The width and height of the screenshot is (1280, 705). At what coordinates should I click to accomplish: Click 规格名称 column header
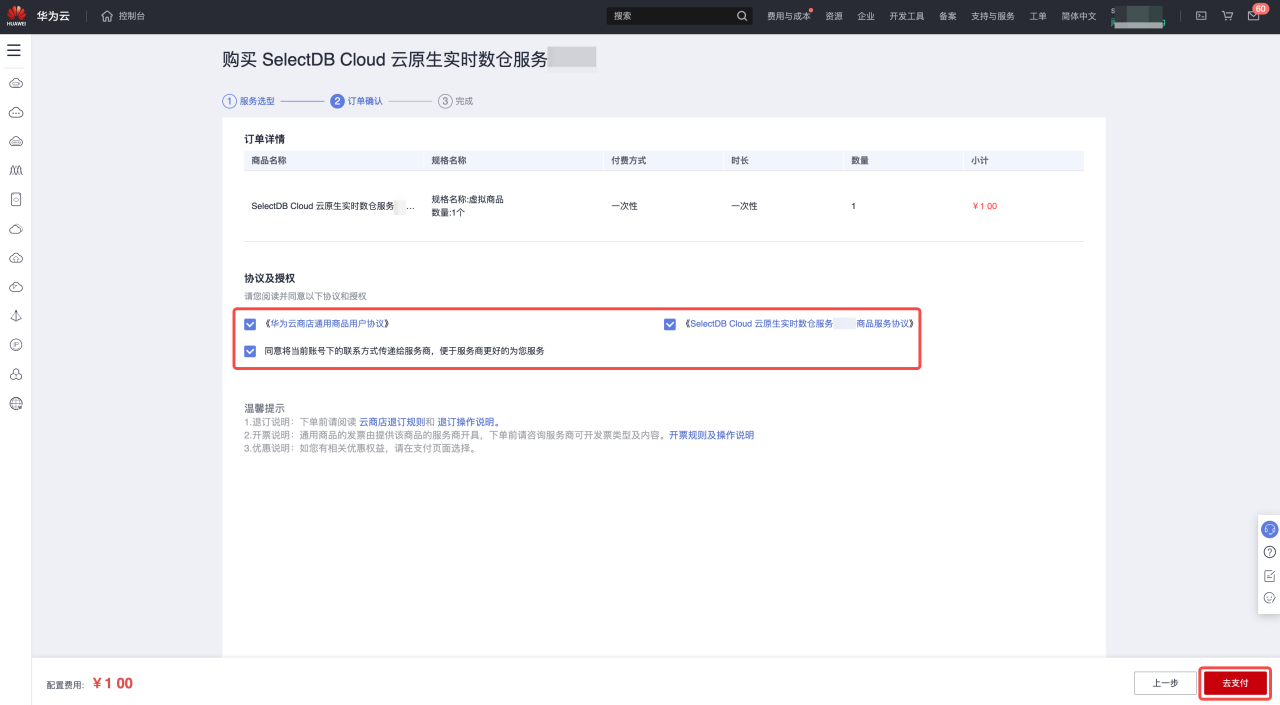[x=449, y=160]
